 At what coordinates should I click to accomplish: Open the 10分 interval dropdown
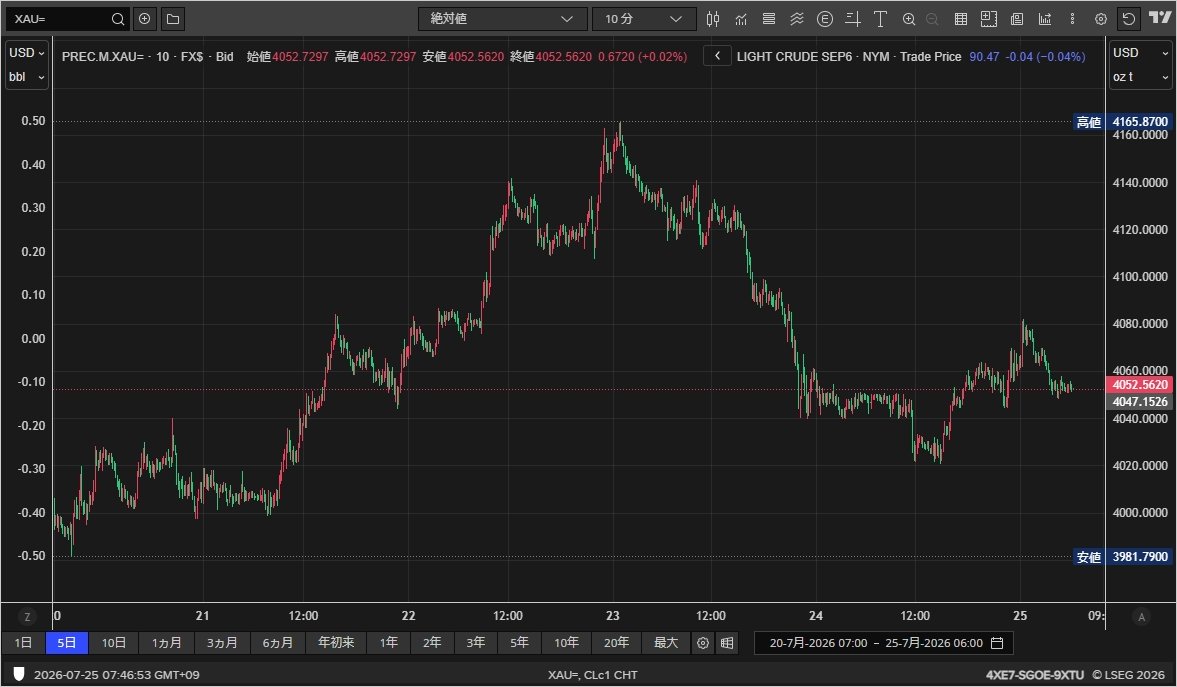point(644,19)
